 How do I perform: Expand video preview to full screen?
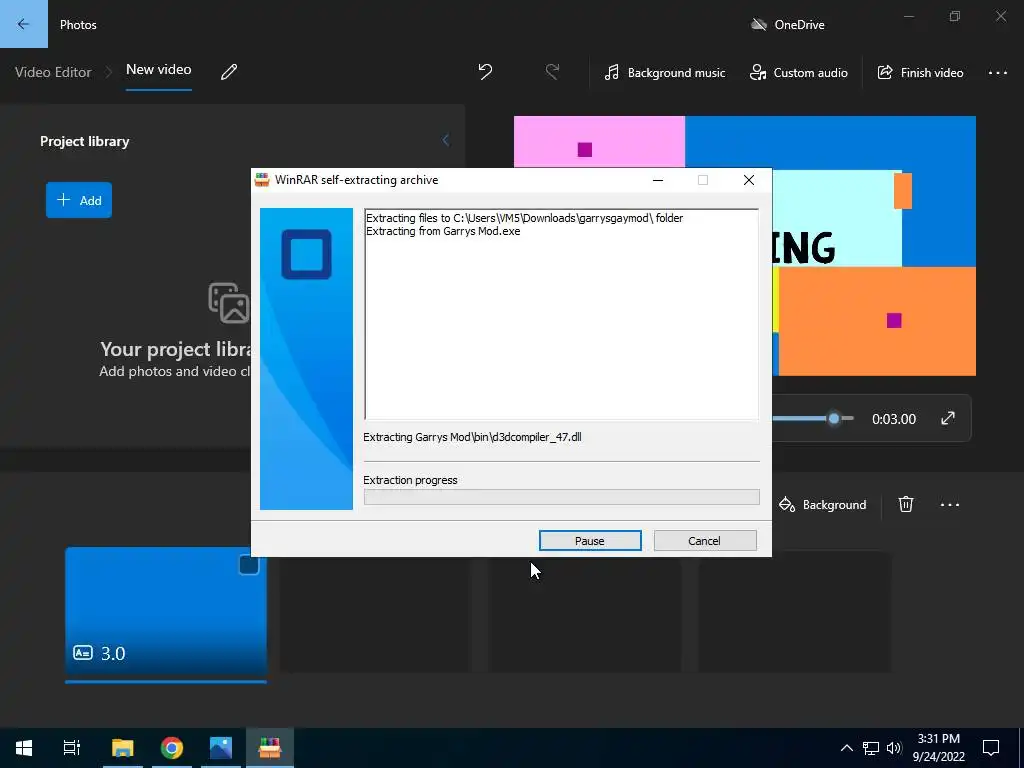[x=948, y=419]
